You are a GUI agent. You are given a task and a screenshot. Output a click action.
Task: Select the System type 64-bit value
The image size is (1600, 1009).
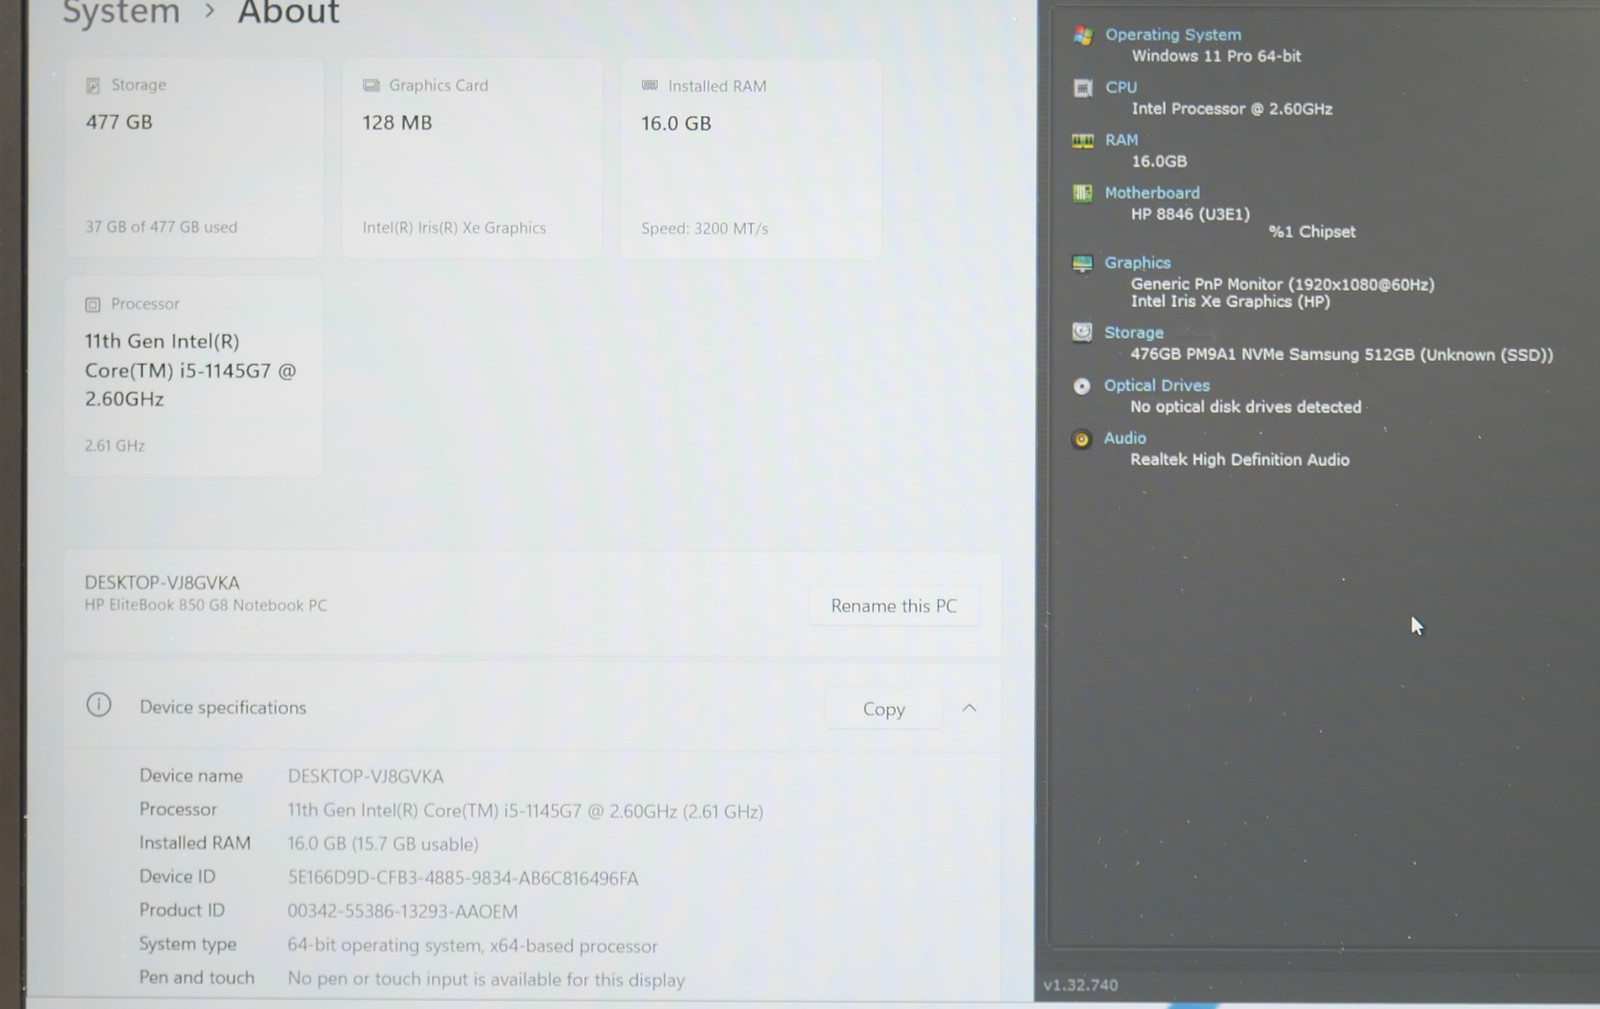pyautogui.click(x=473, y=946)
